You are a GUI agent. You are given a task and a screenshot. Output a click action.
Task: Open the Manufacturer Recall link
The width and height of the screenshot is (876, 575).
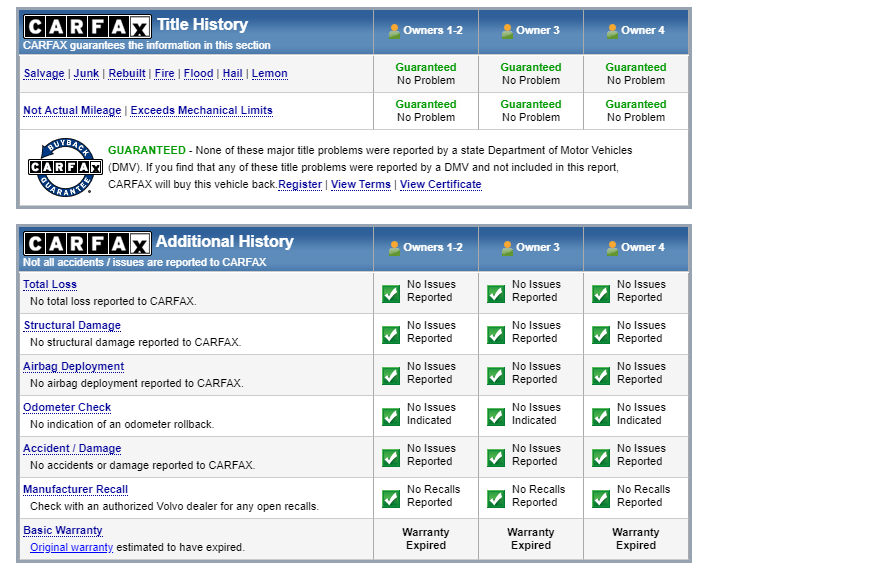point(75,490)
